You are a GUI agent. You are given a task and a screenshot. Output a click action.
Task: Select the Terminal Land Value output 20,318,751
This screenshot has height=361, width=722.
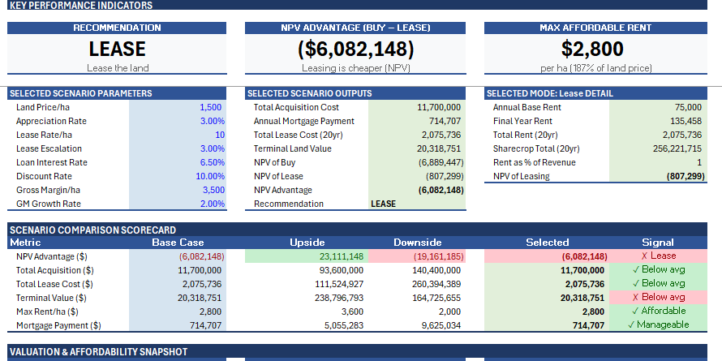[417, 149]
